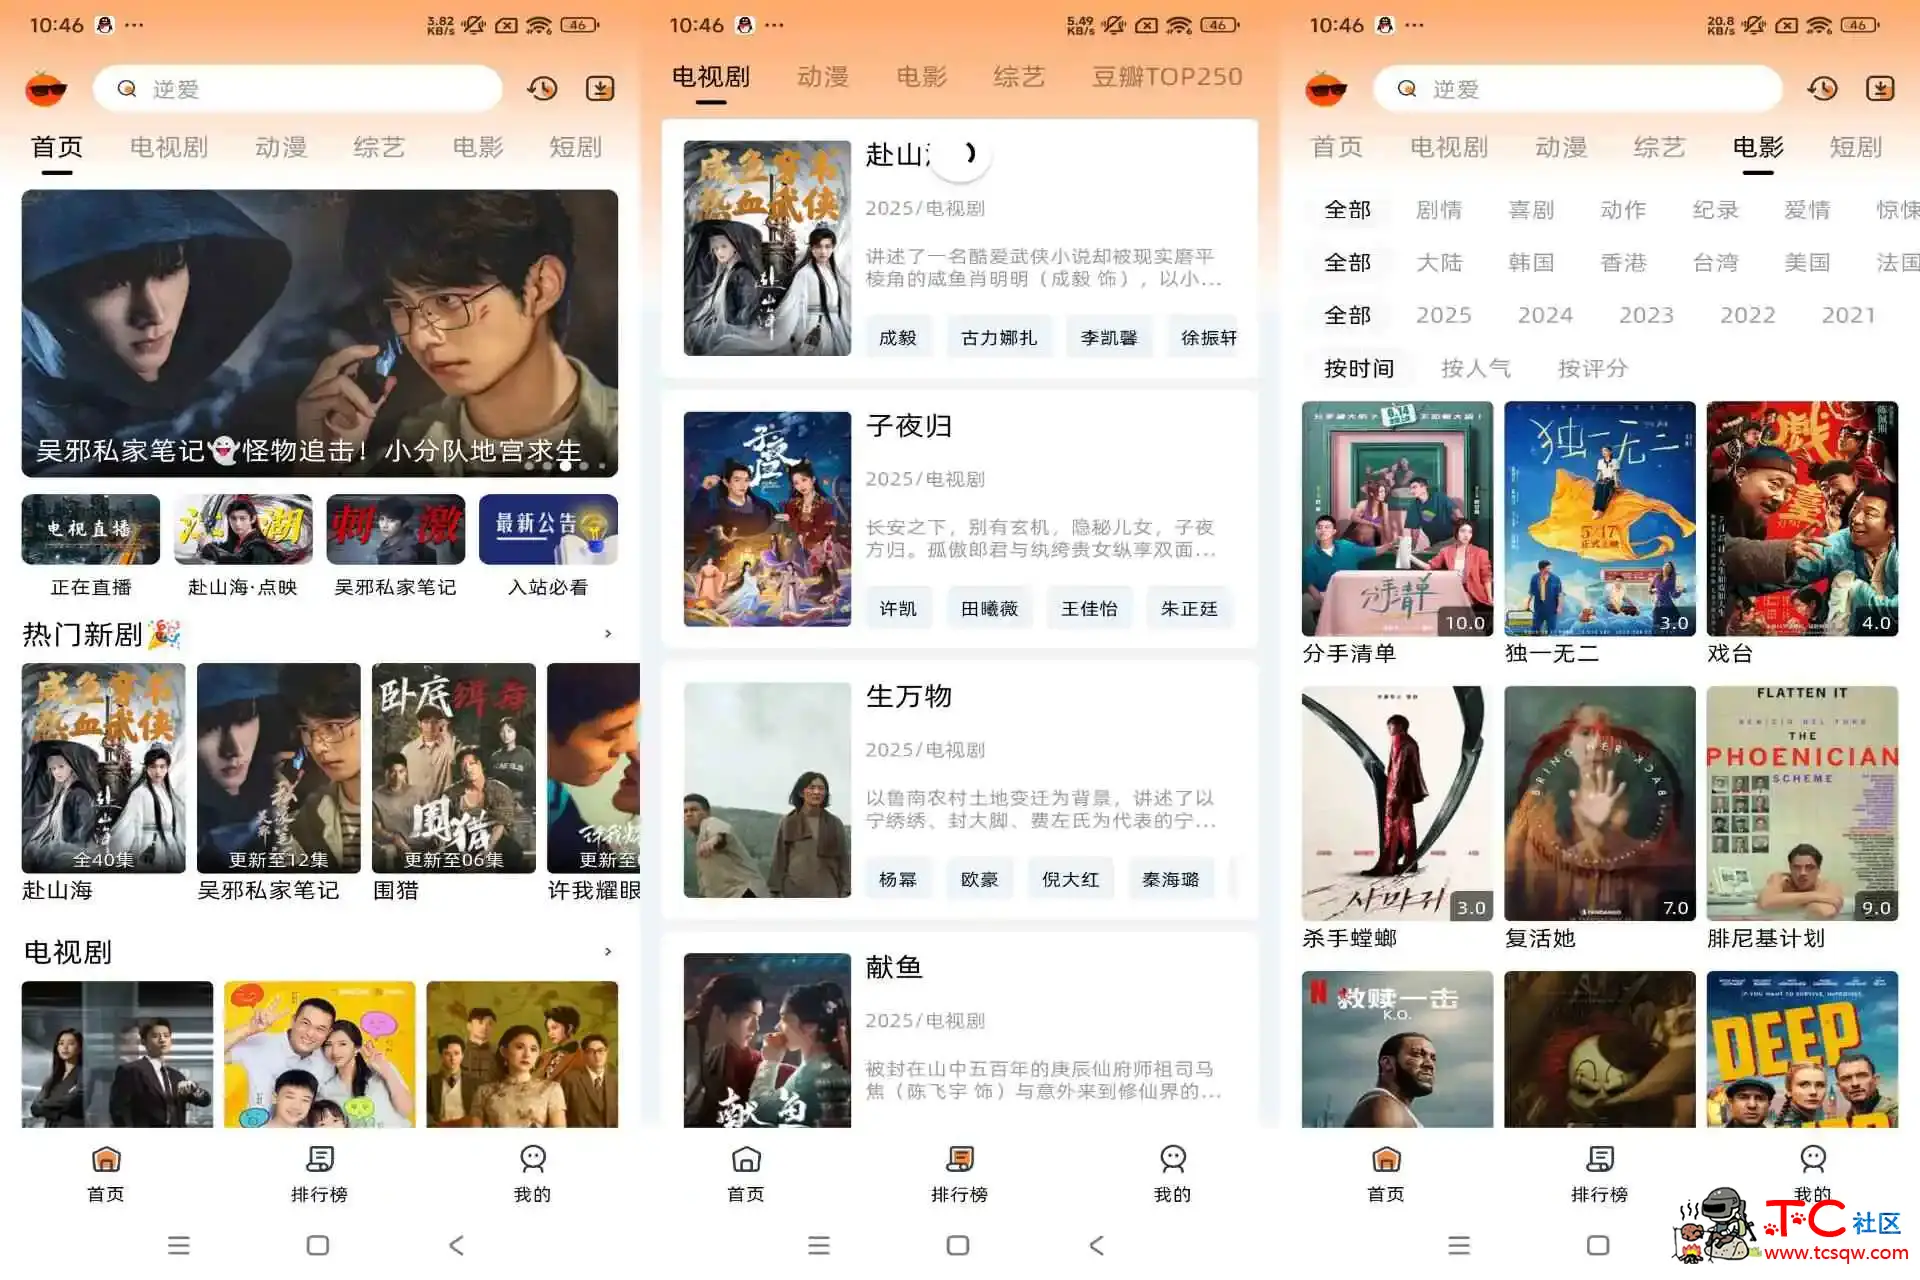The height and width of the screenshot is (1280, 1920).
Task: Switch to 短剧 tab in left screen
Action: pos(576,147)
